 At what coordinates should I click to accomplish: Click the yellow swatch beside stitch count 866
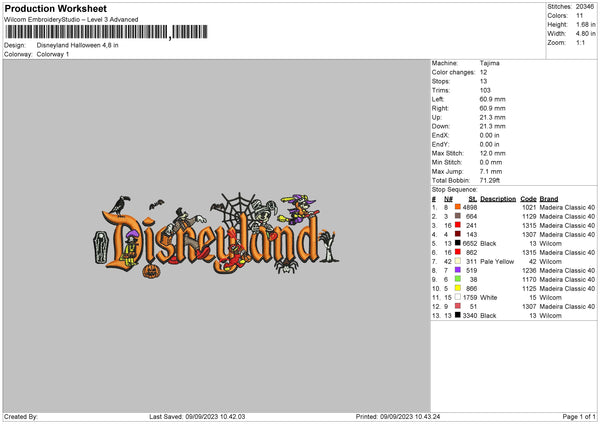tap(458, 288)
